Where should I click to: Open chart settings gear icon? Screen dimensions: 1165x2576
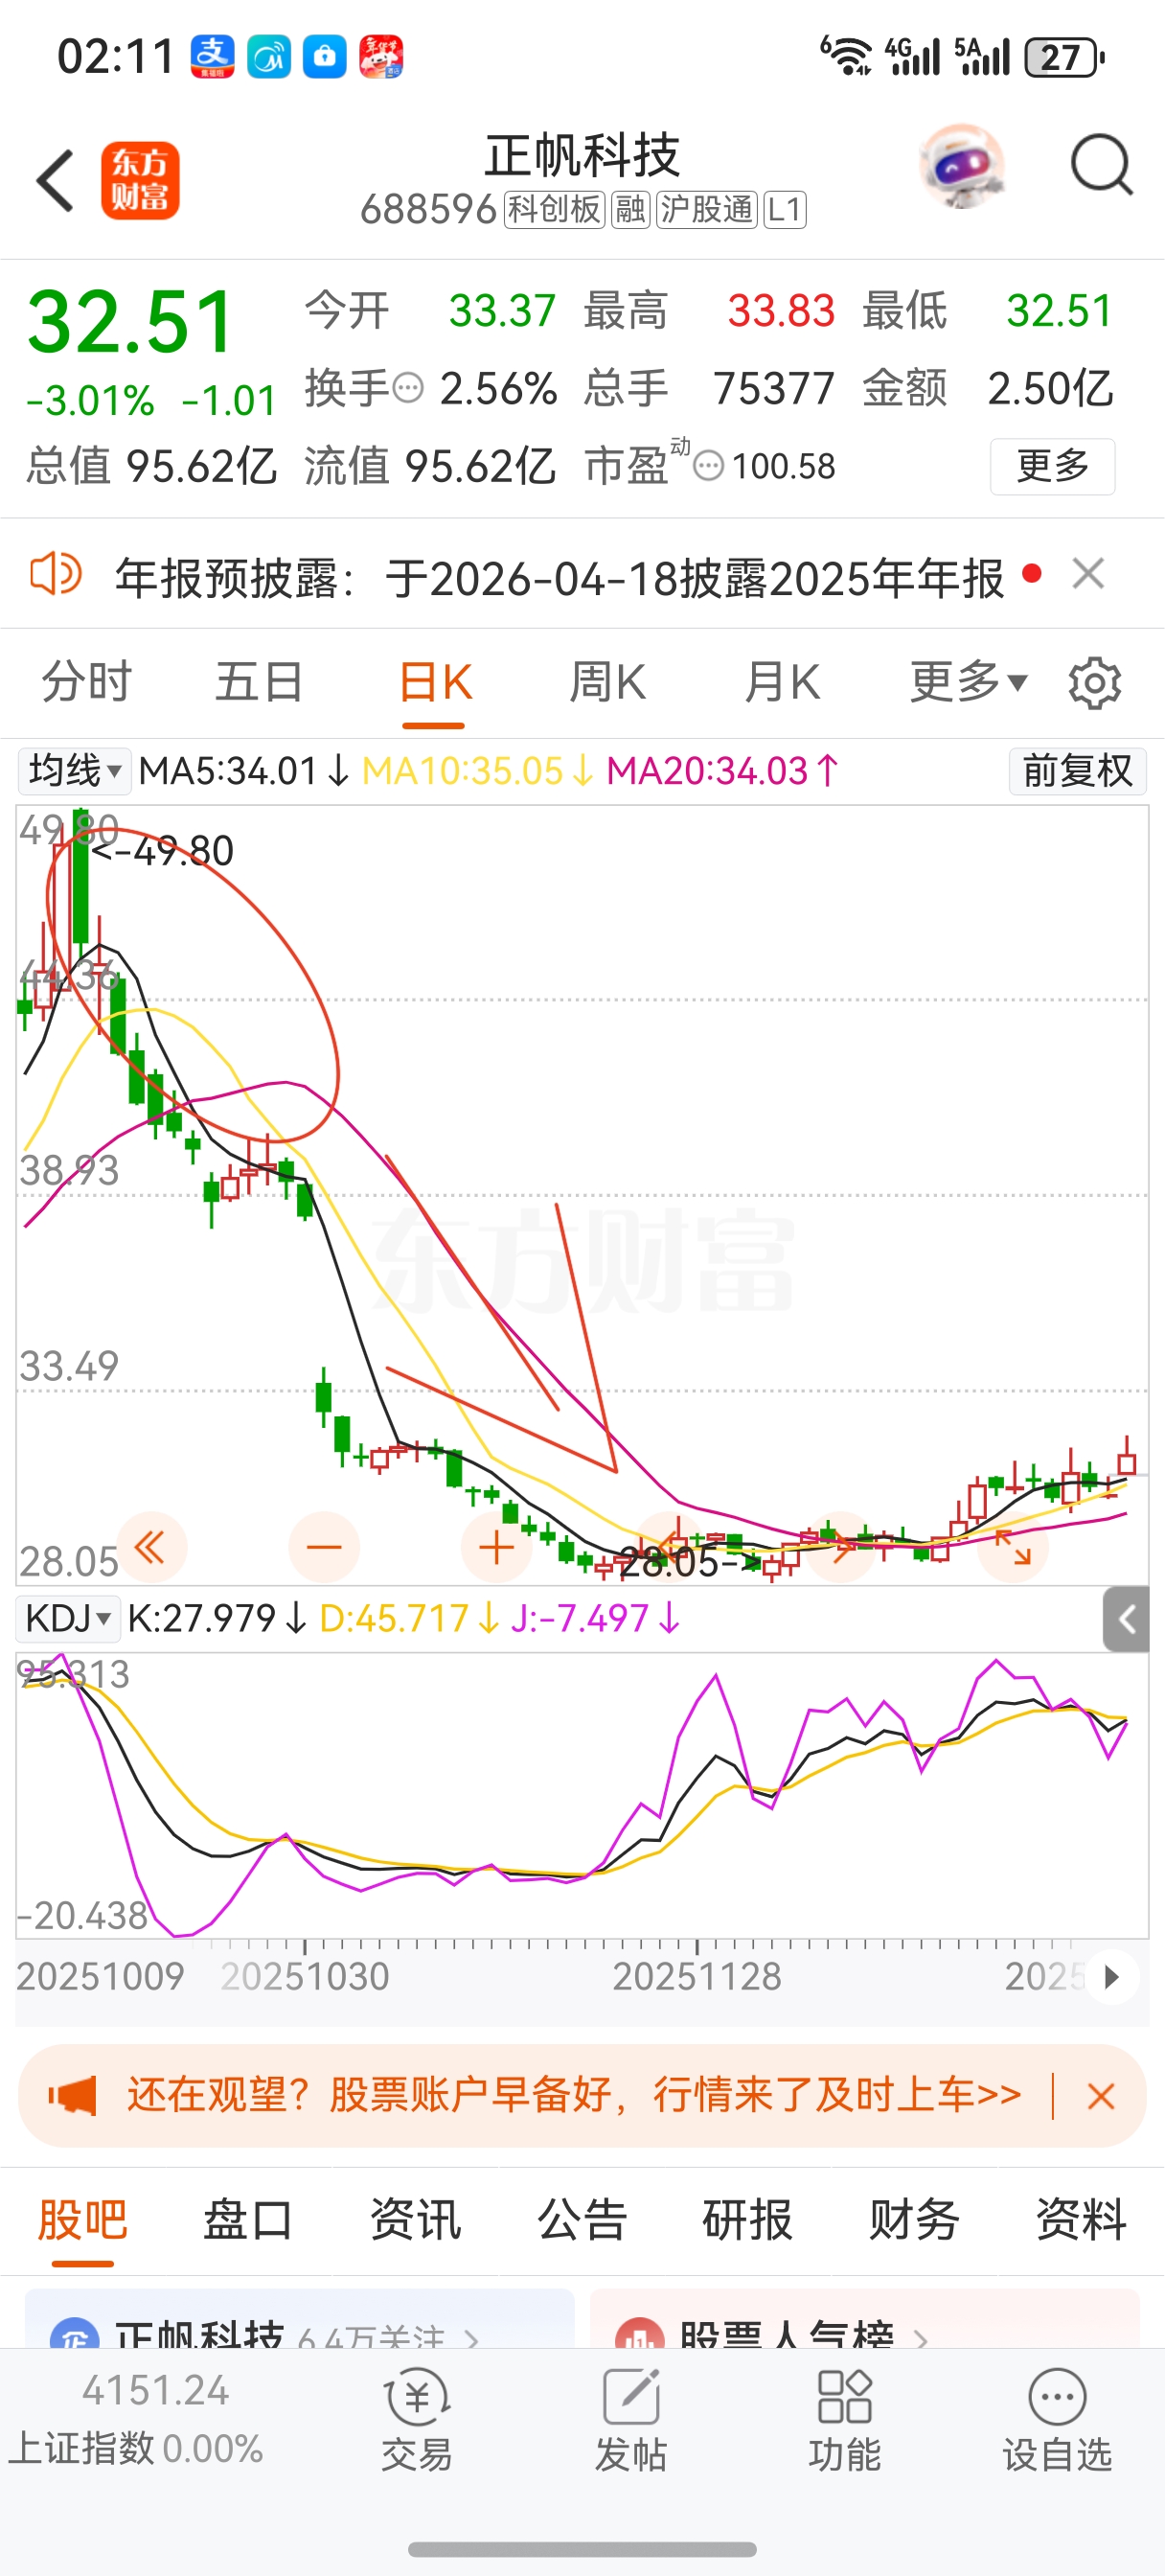tap(1095, 683)
